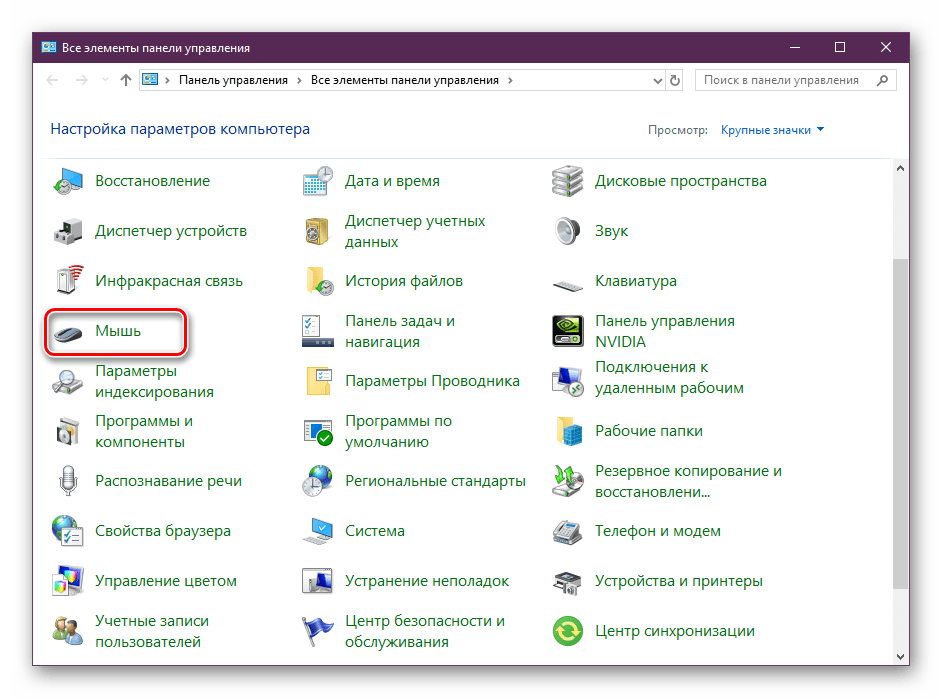Open the address bar history dropdown arrow

point(655,80)
